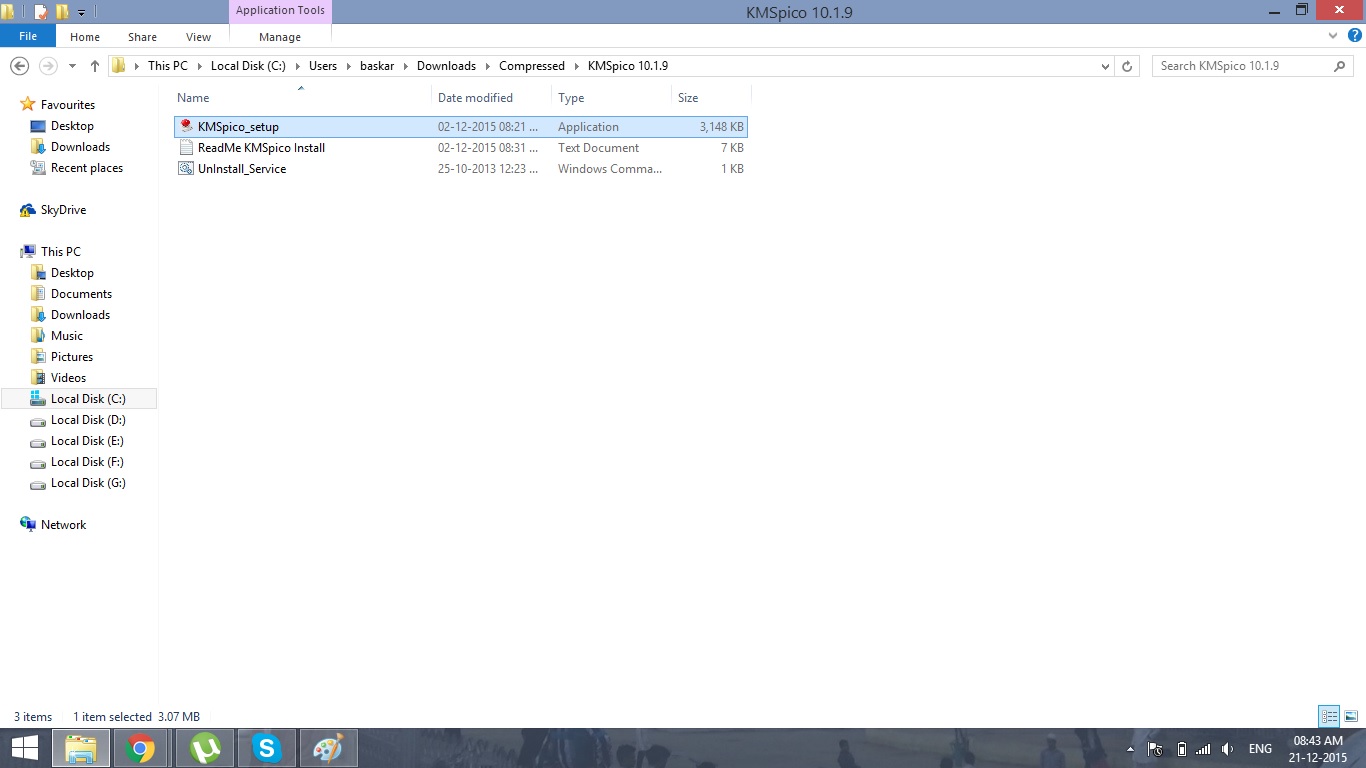Open the recent locations dropdown arrow
The width and height of the screenshot is (1366, 768).
coord(72,66)
